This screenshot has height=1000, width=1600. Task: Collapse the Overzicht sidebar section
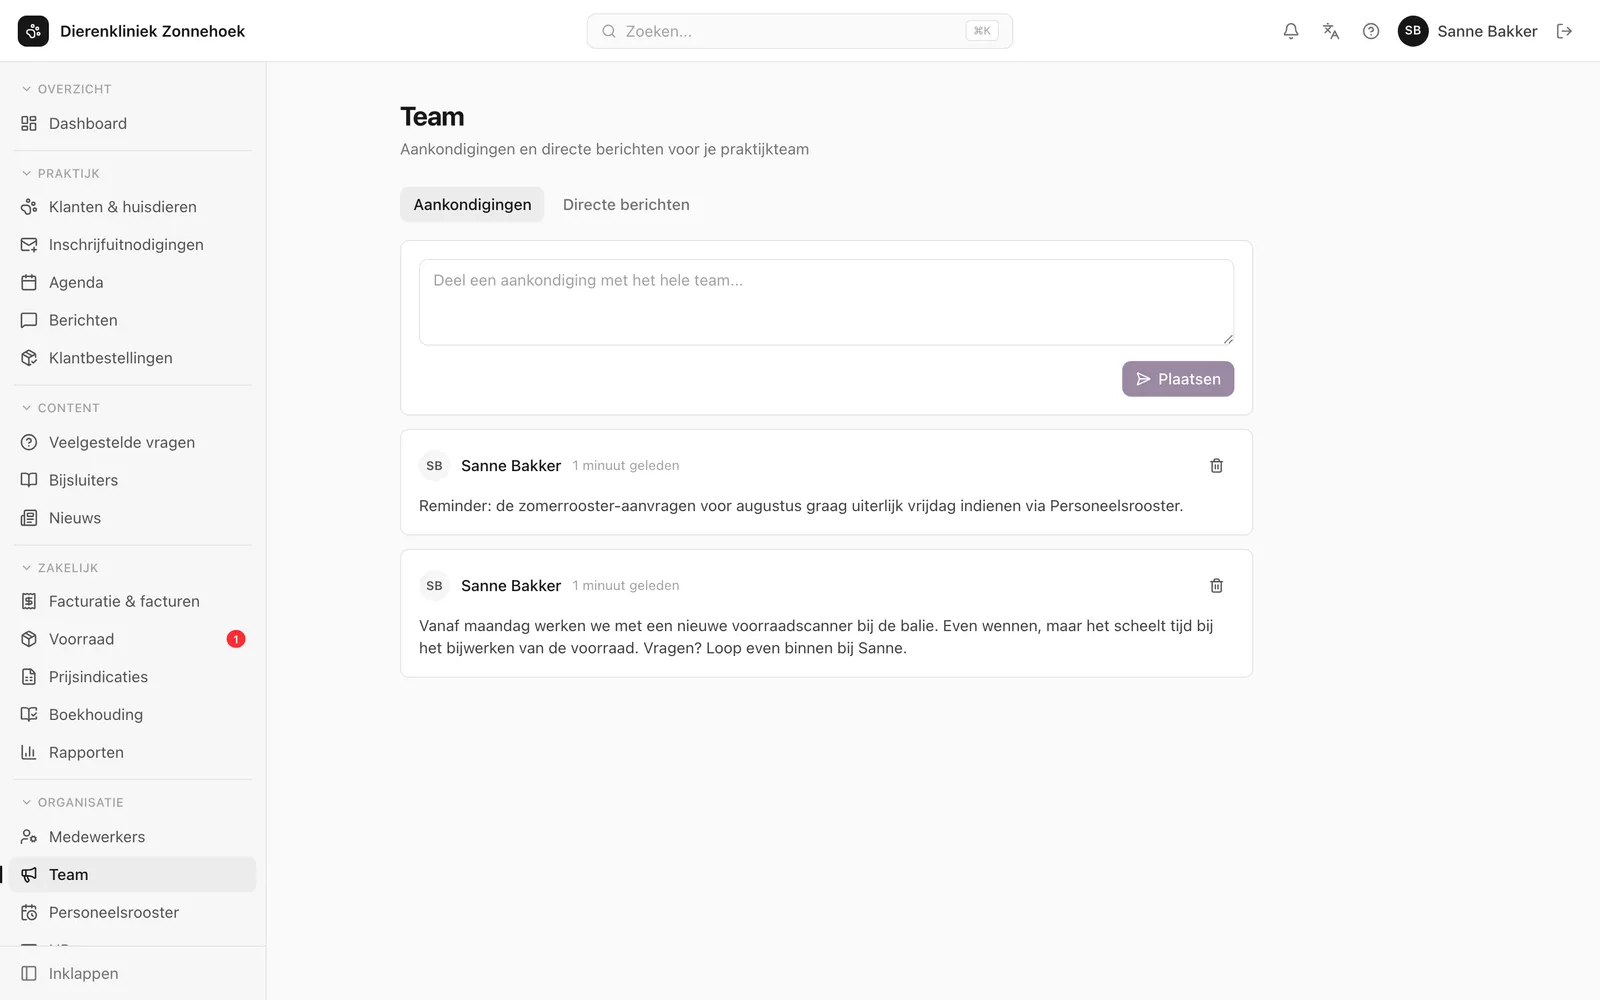coord(66,89)
